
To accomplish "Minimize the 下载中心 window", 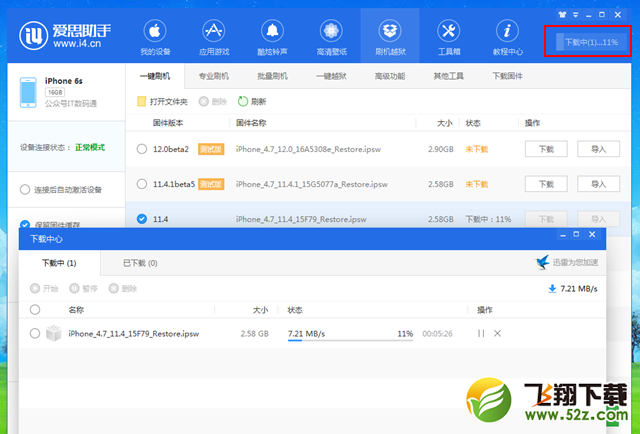I will click(563, 235).
